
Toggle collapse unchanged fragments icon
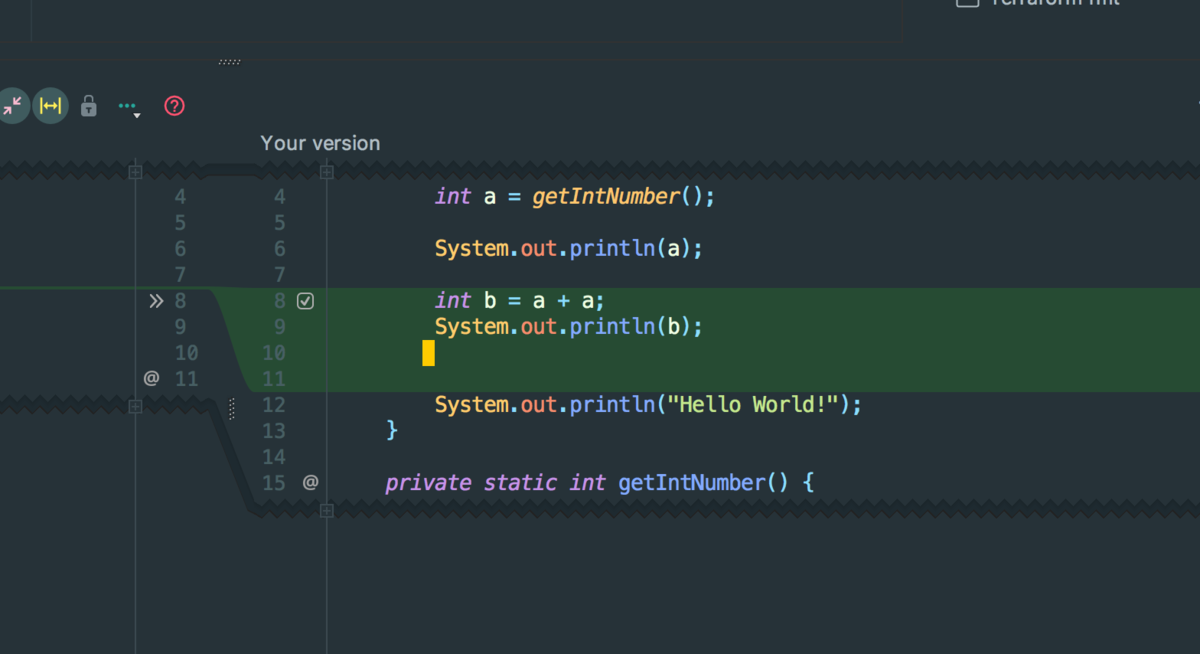tap(12, 105)
